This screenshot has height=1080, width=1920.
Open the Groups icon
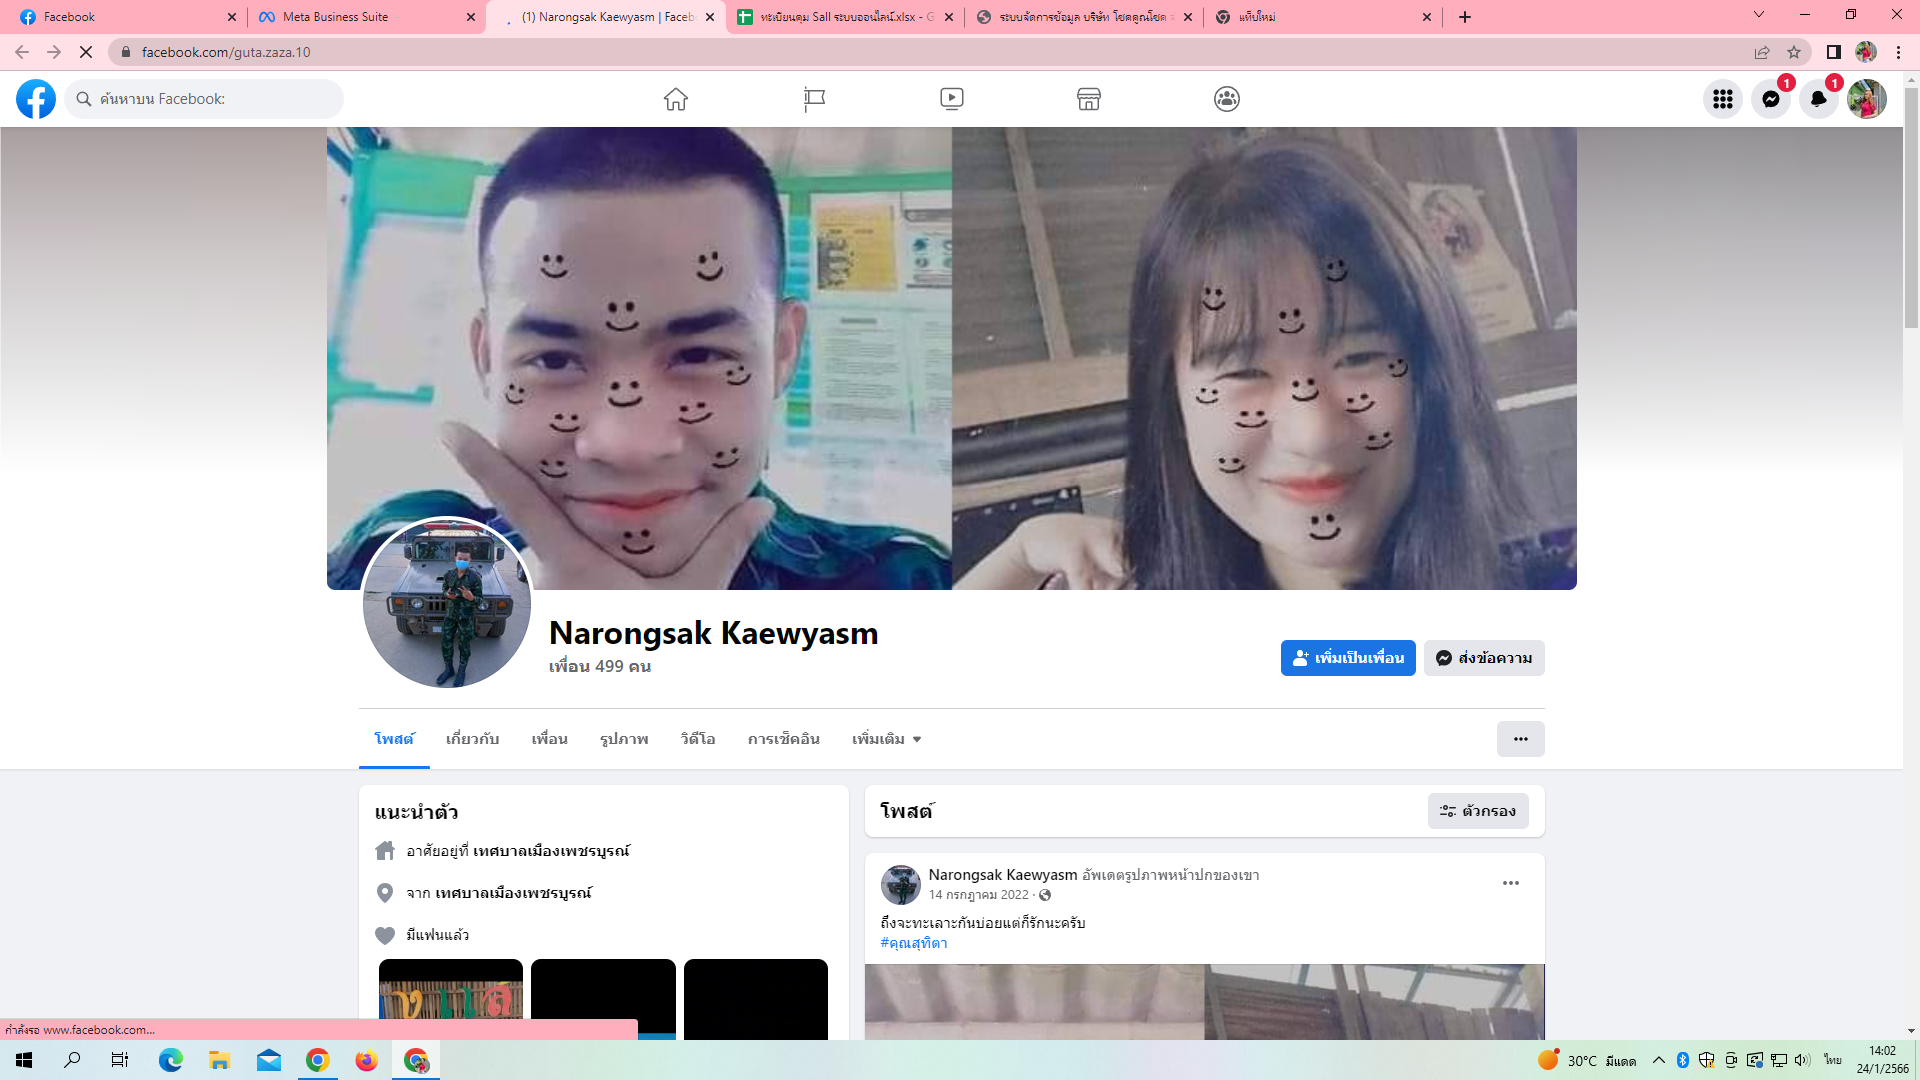point(1227,99)
